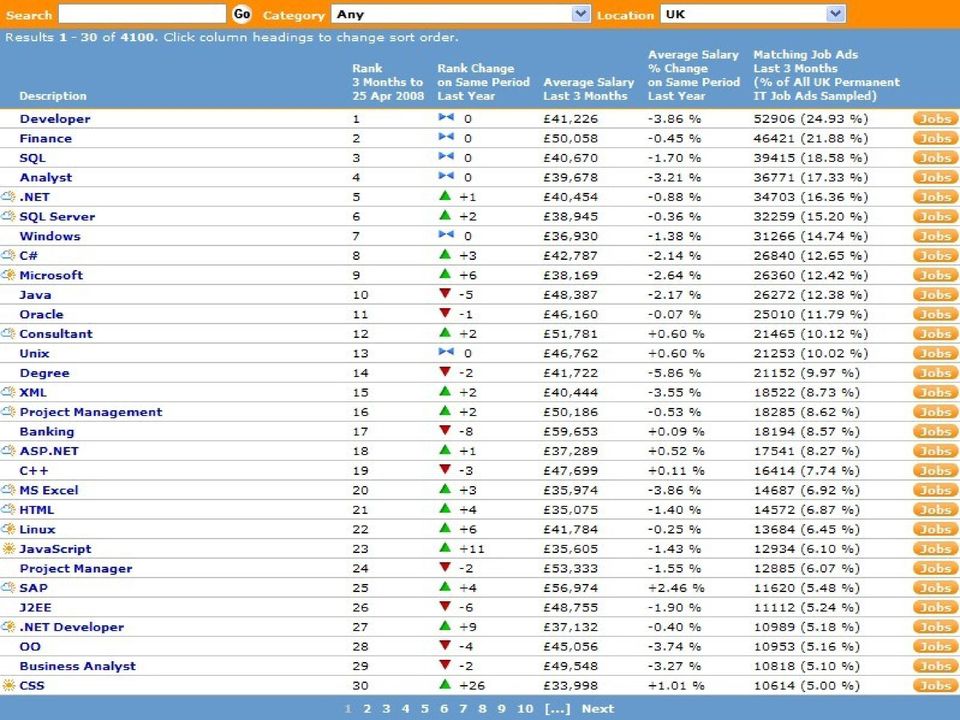The image size is (960, 720).
Task: Click the weather icon beside XML
Action: tap(9, 392)
